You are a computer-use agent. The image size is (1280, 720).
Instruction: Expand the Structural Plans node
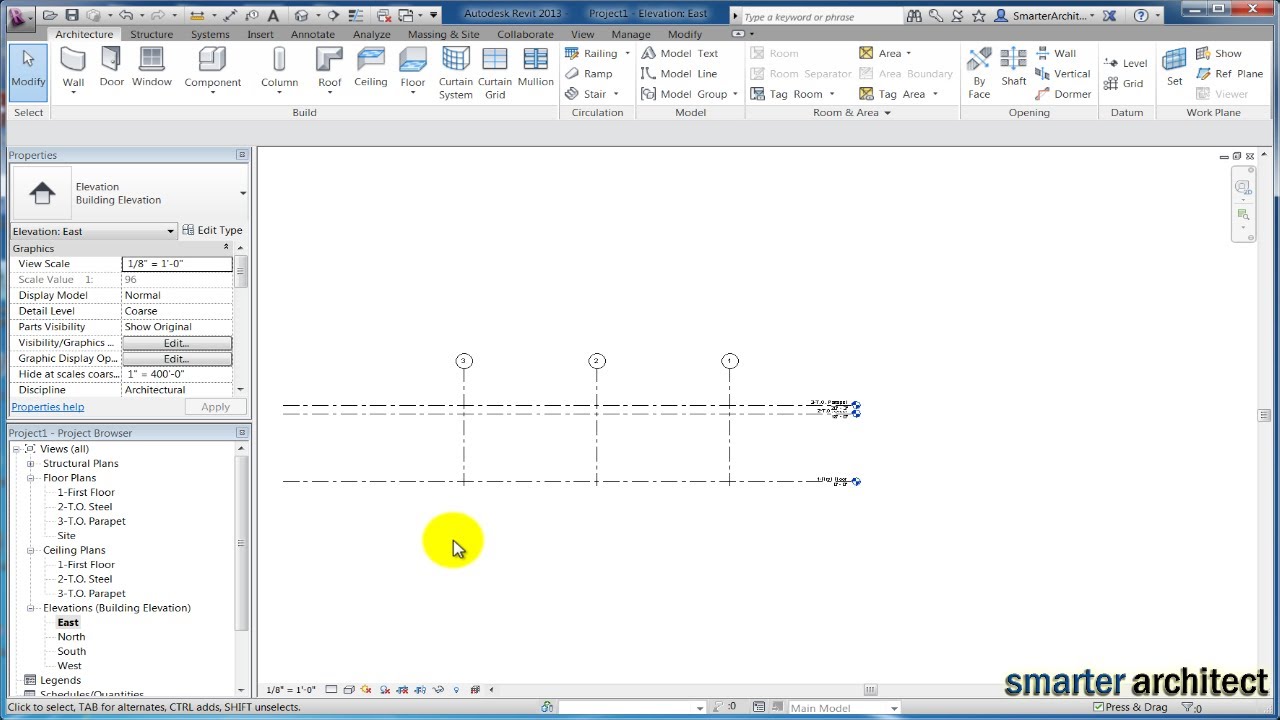tap(31, 464)
